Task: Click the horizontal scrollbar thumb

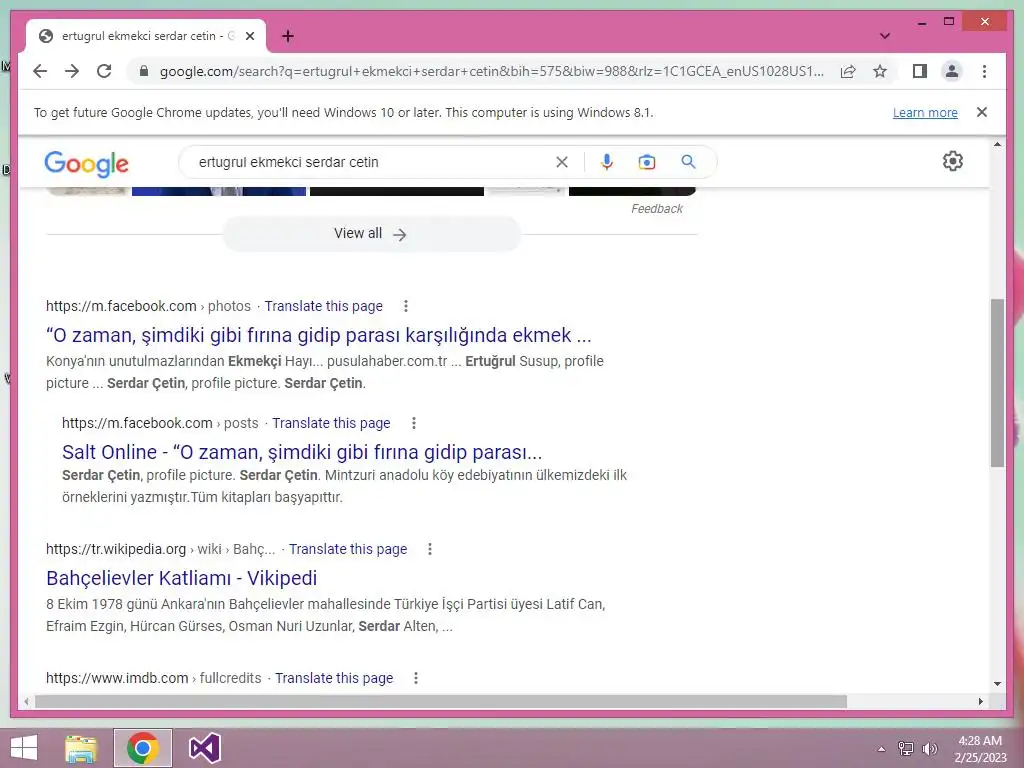Action: [441, 701]
